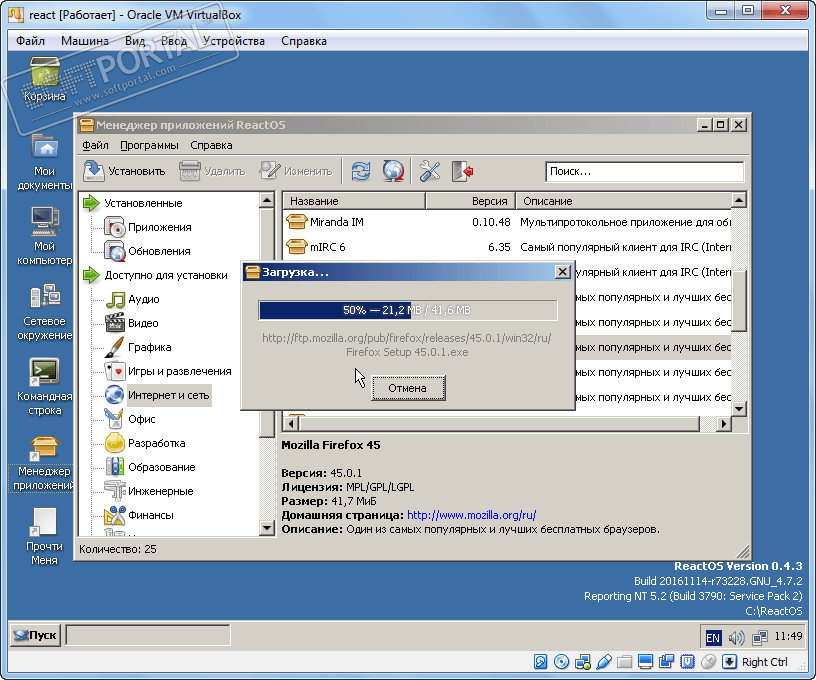
Task: Open Менеджер приложений desktop shortcut
Action: tap(43, 463)
